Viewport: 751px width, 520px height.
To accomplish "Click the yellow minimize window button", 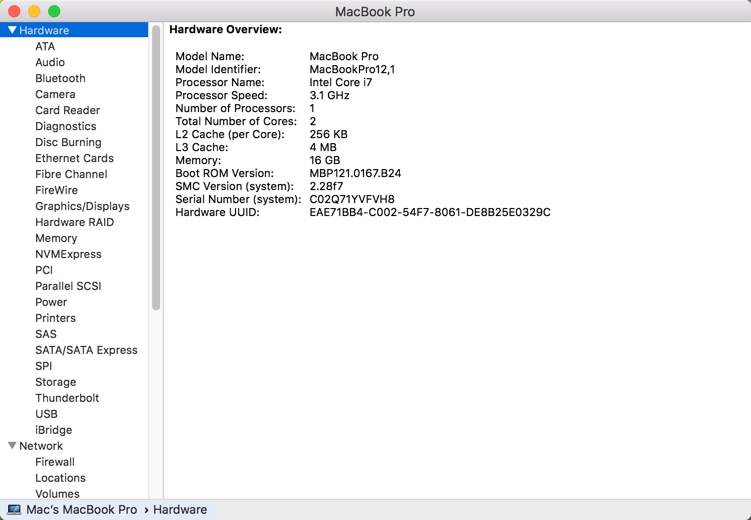I will click(34, 11).
